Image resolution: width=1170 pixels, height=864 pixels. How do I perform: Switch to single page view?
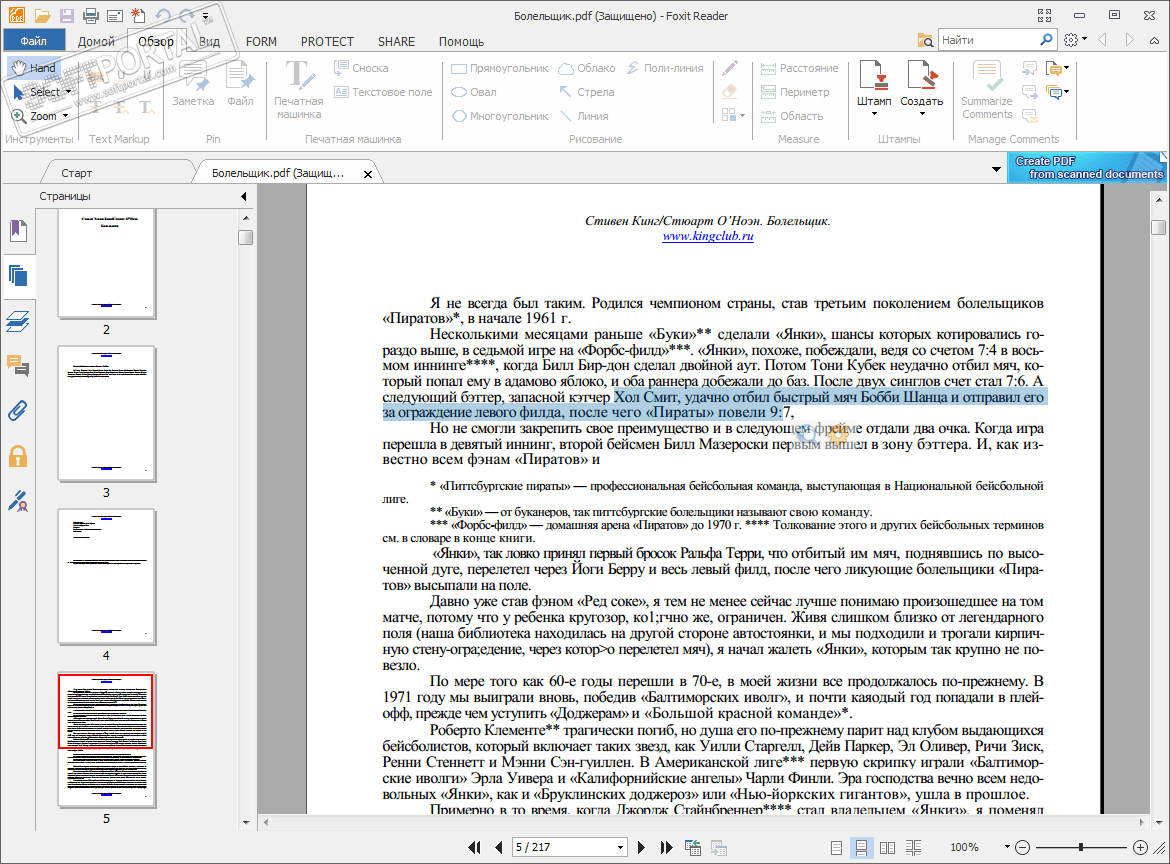[836, 848]
